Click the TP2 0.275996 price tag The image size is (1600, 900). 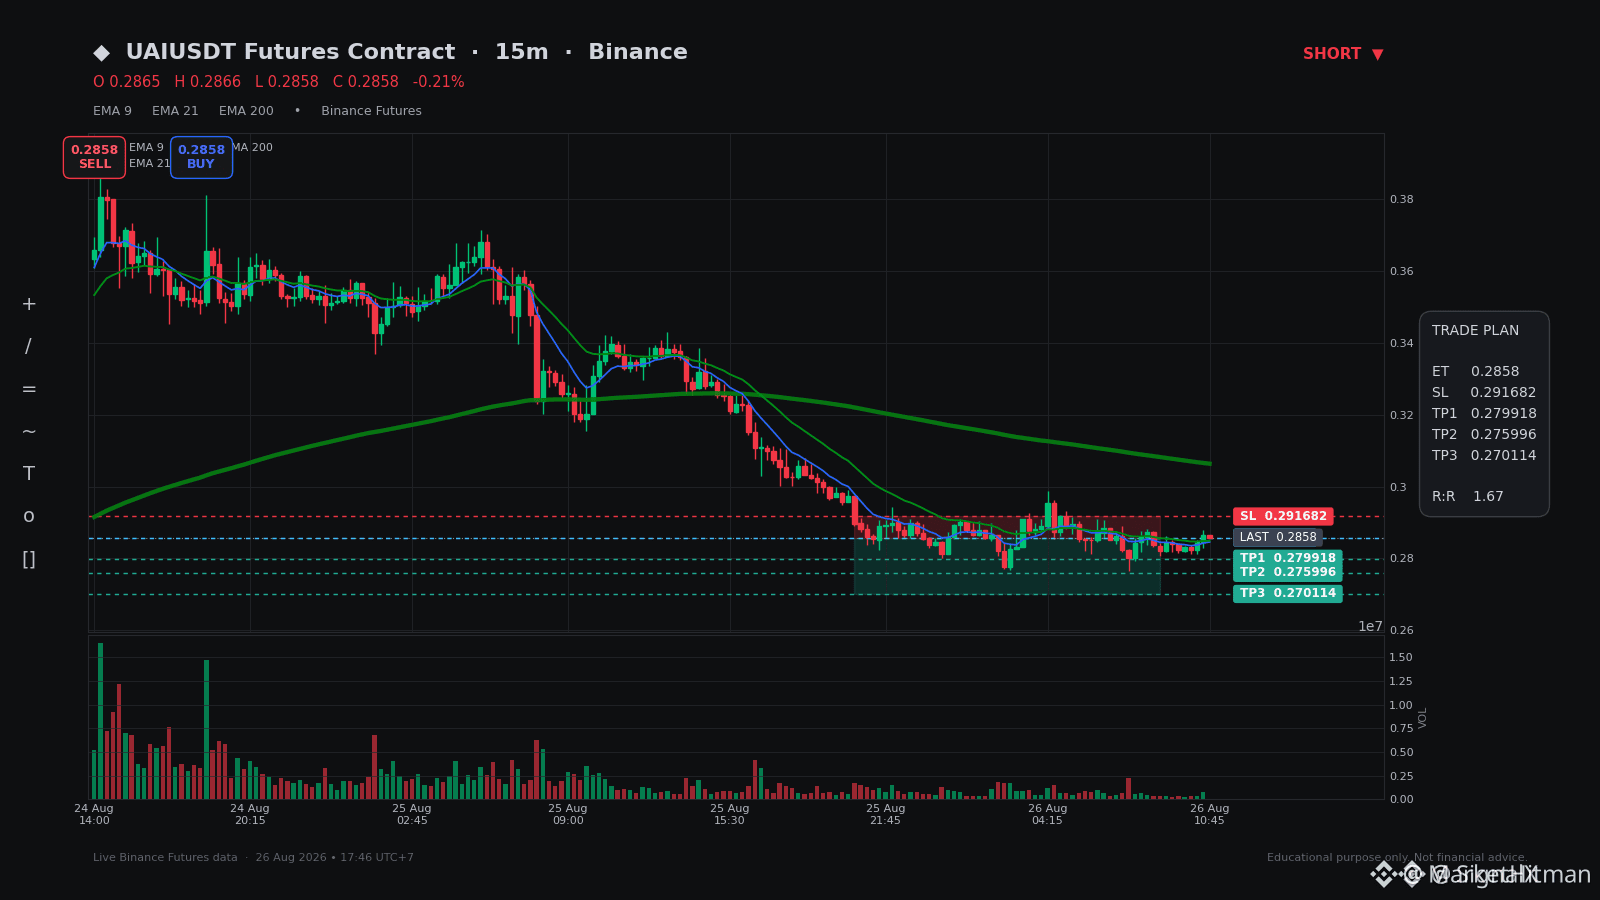coord(1288,572)
